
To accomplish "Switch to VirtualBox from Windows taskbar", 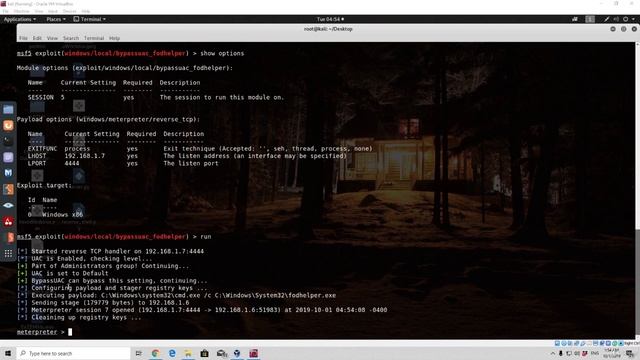I will (237, 353).
